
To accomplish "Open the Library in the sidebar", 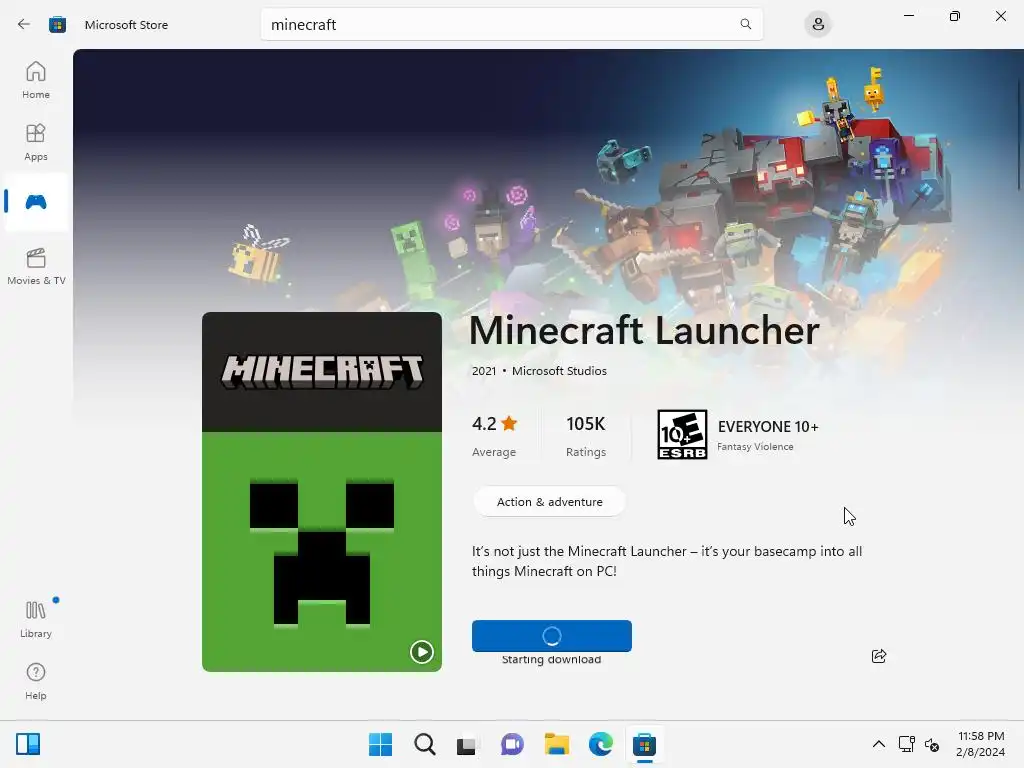I will [x=36, y=619].
